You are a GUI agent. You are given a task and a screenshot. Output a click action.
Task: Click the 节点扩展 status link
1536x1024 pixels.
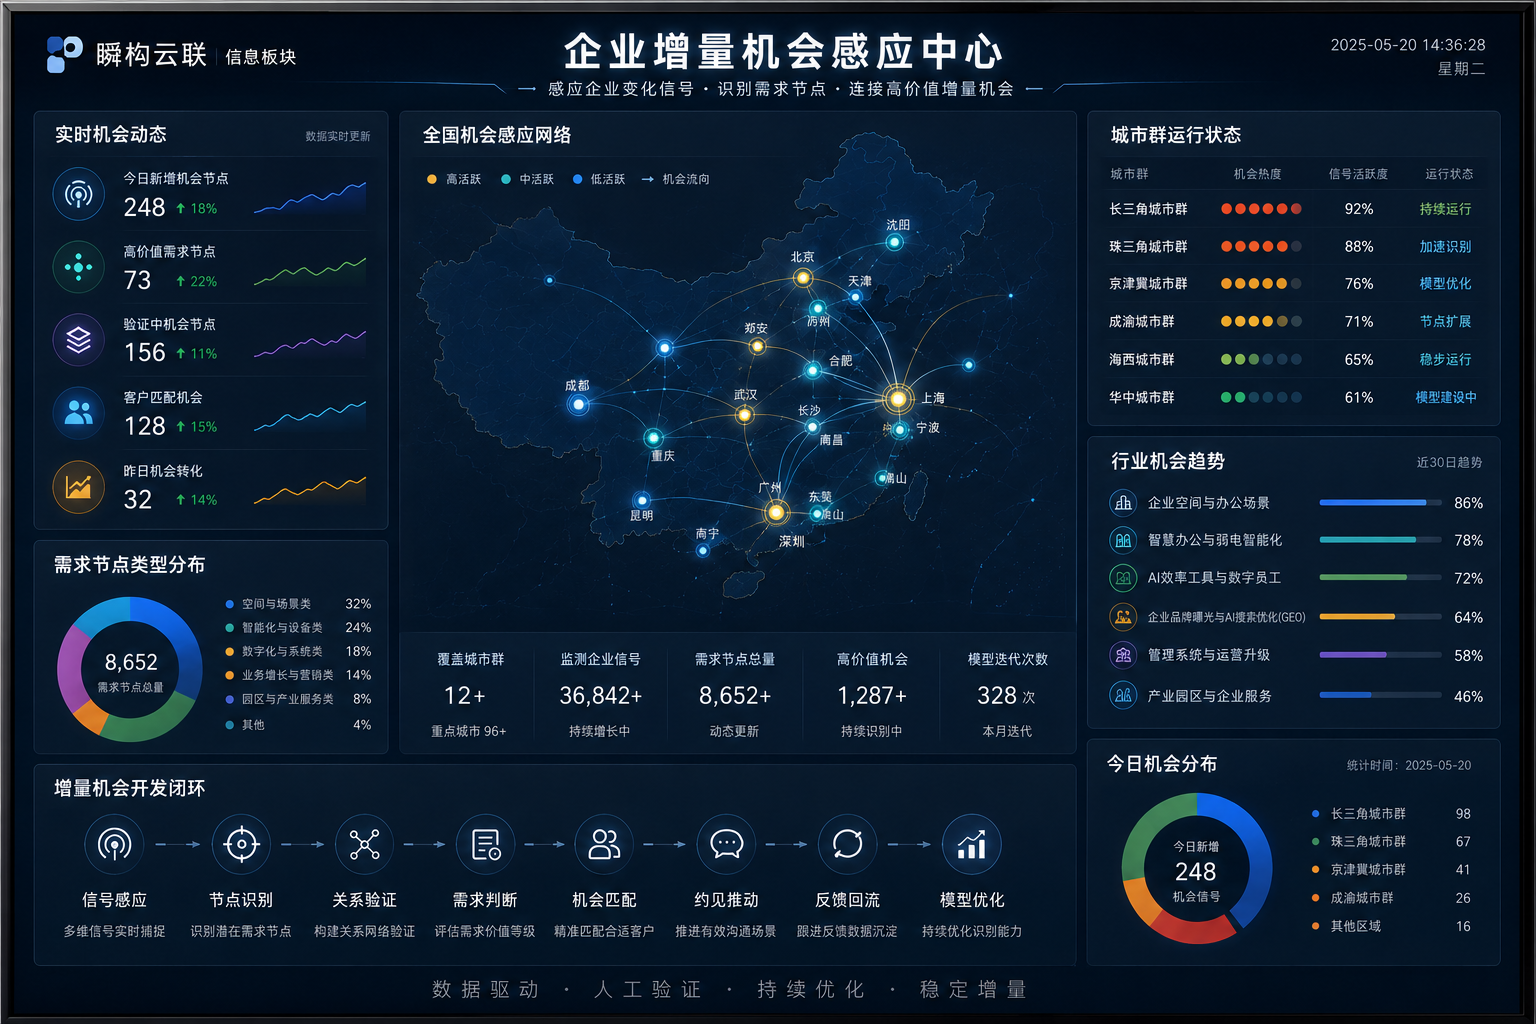coord(1445,321)
